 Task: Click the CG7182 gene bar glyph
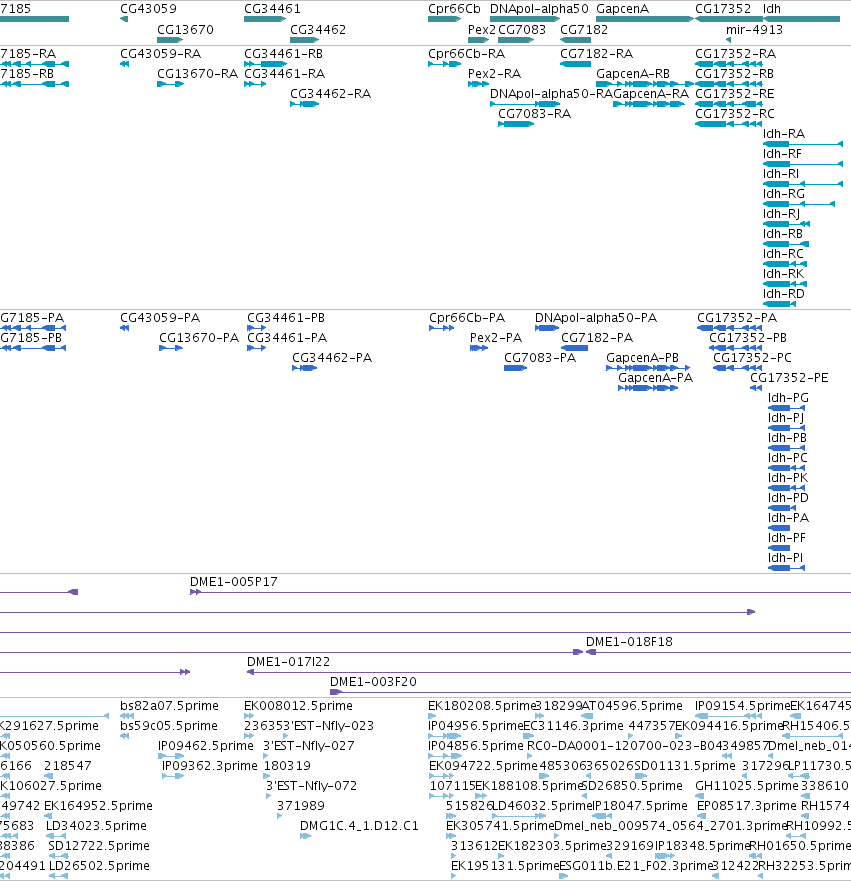(575, 40)
